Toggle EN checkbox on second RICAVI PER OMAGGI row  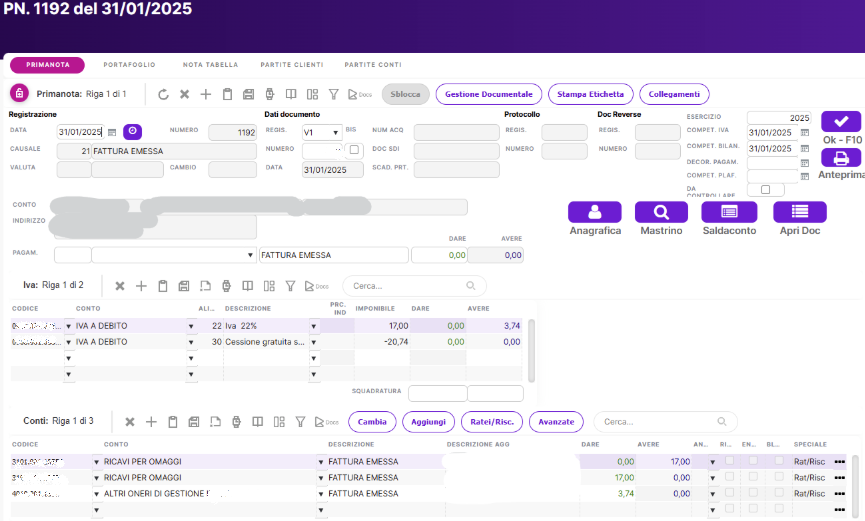(753, 476)
